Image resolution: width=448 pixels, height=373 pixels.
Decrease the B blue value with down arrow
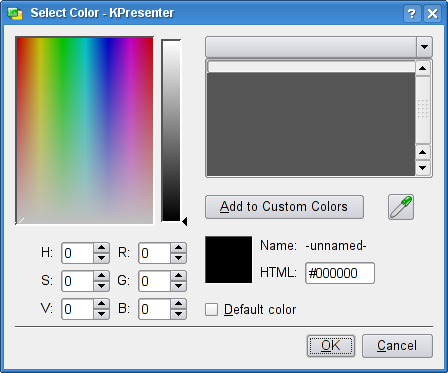[x=178, y=314]
